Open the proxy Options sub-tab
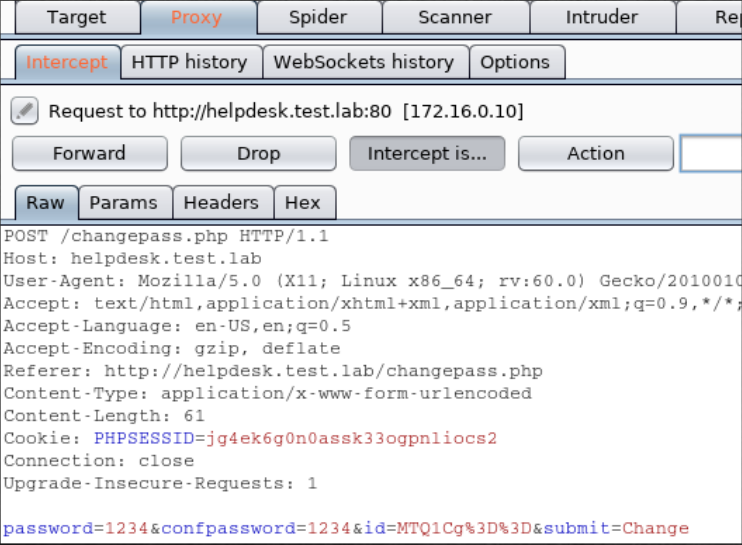The width and height of the screenshot is (742, 545). (x=515, y=62)
